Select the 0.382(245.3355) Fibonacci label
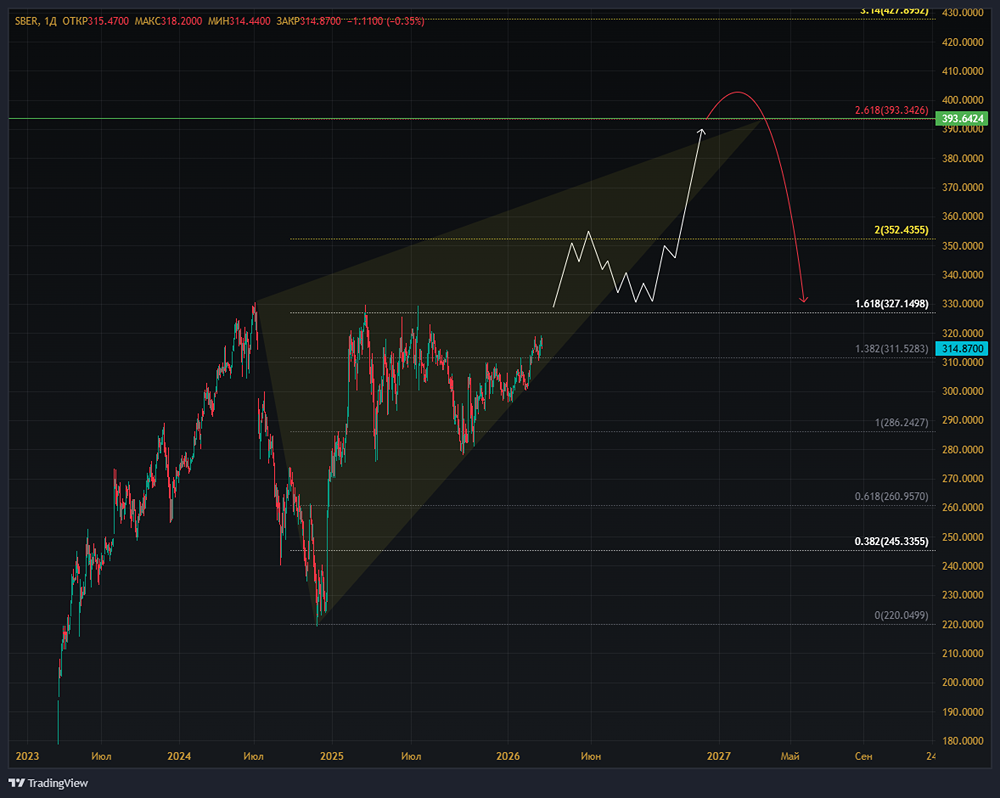The width and height of the screenshot is (1000, 798). [x=892, y=542]
